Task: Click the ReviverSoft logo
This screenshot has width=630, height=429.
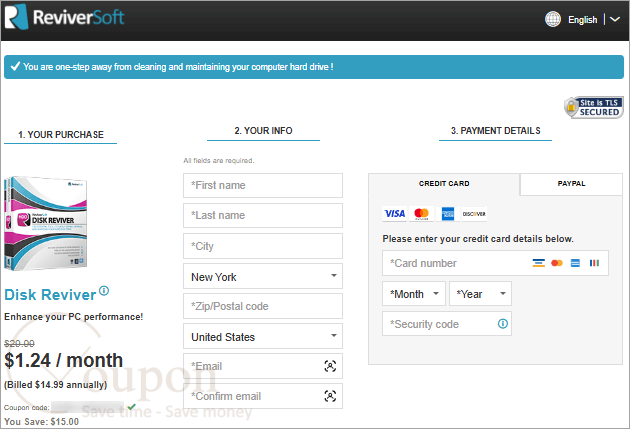Action: click(x=64, y=17)
